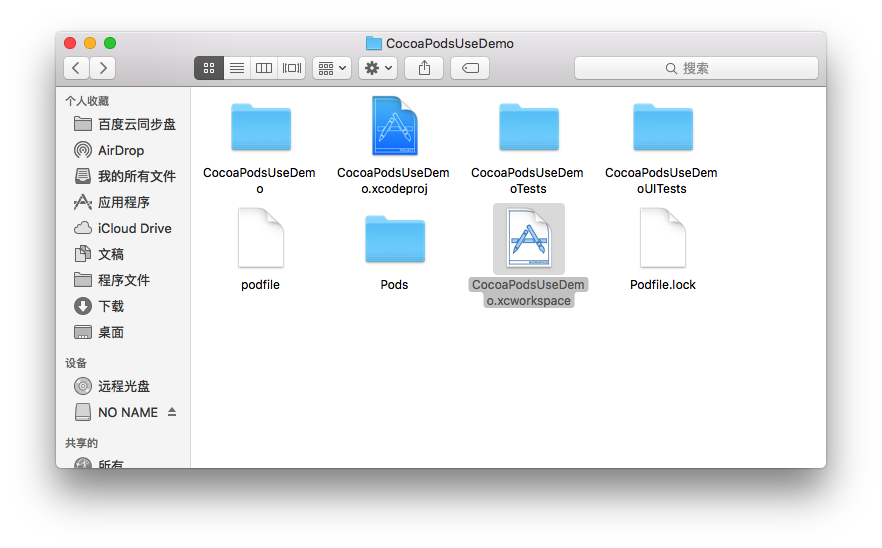Open the gear action menu
Screen dimensions: 882x548
click(378, 68)
